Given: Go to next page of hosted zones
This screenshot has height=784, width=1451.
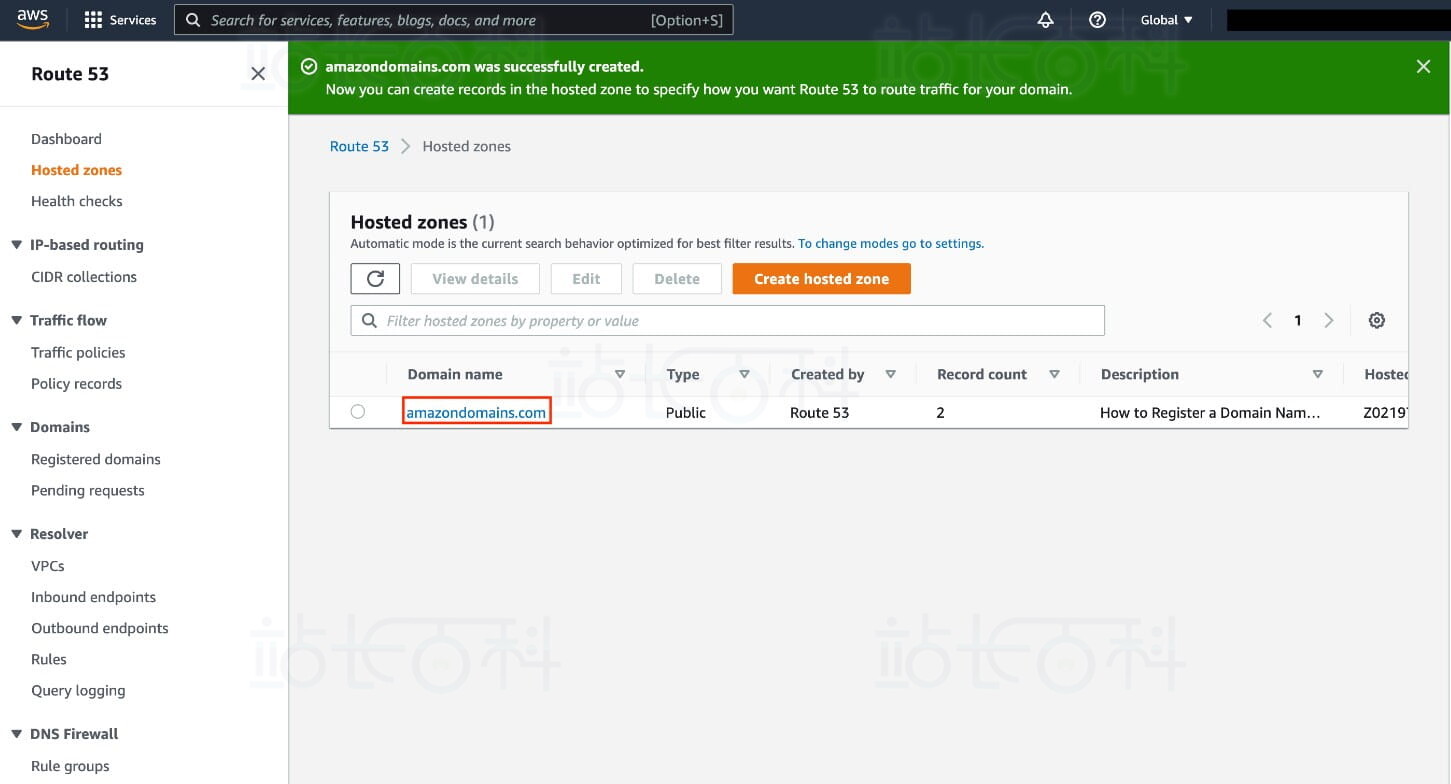Looking at the screenshot, I should pyautogui.click(x=1329, y=321).
